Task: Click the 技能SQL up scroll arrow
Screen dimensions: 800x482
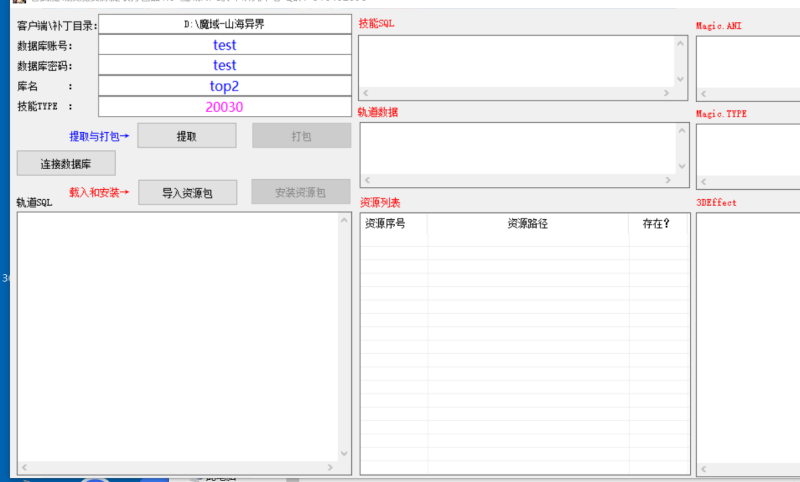Action: pyautogui.click(x=681, y=43)
